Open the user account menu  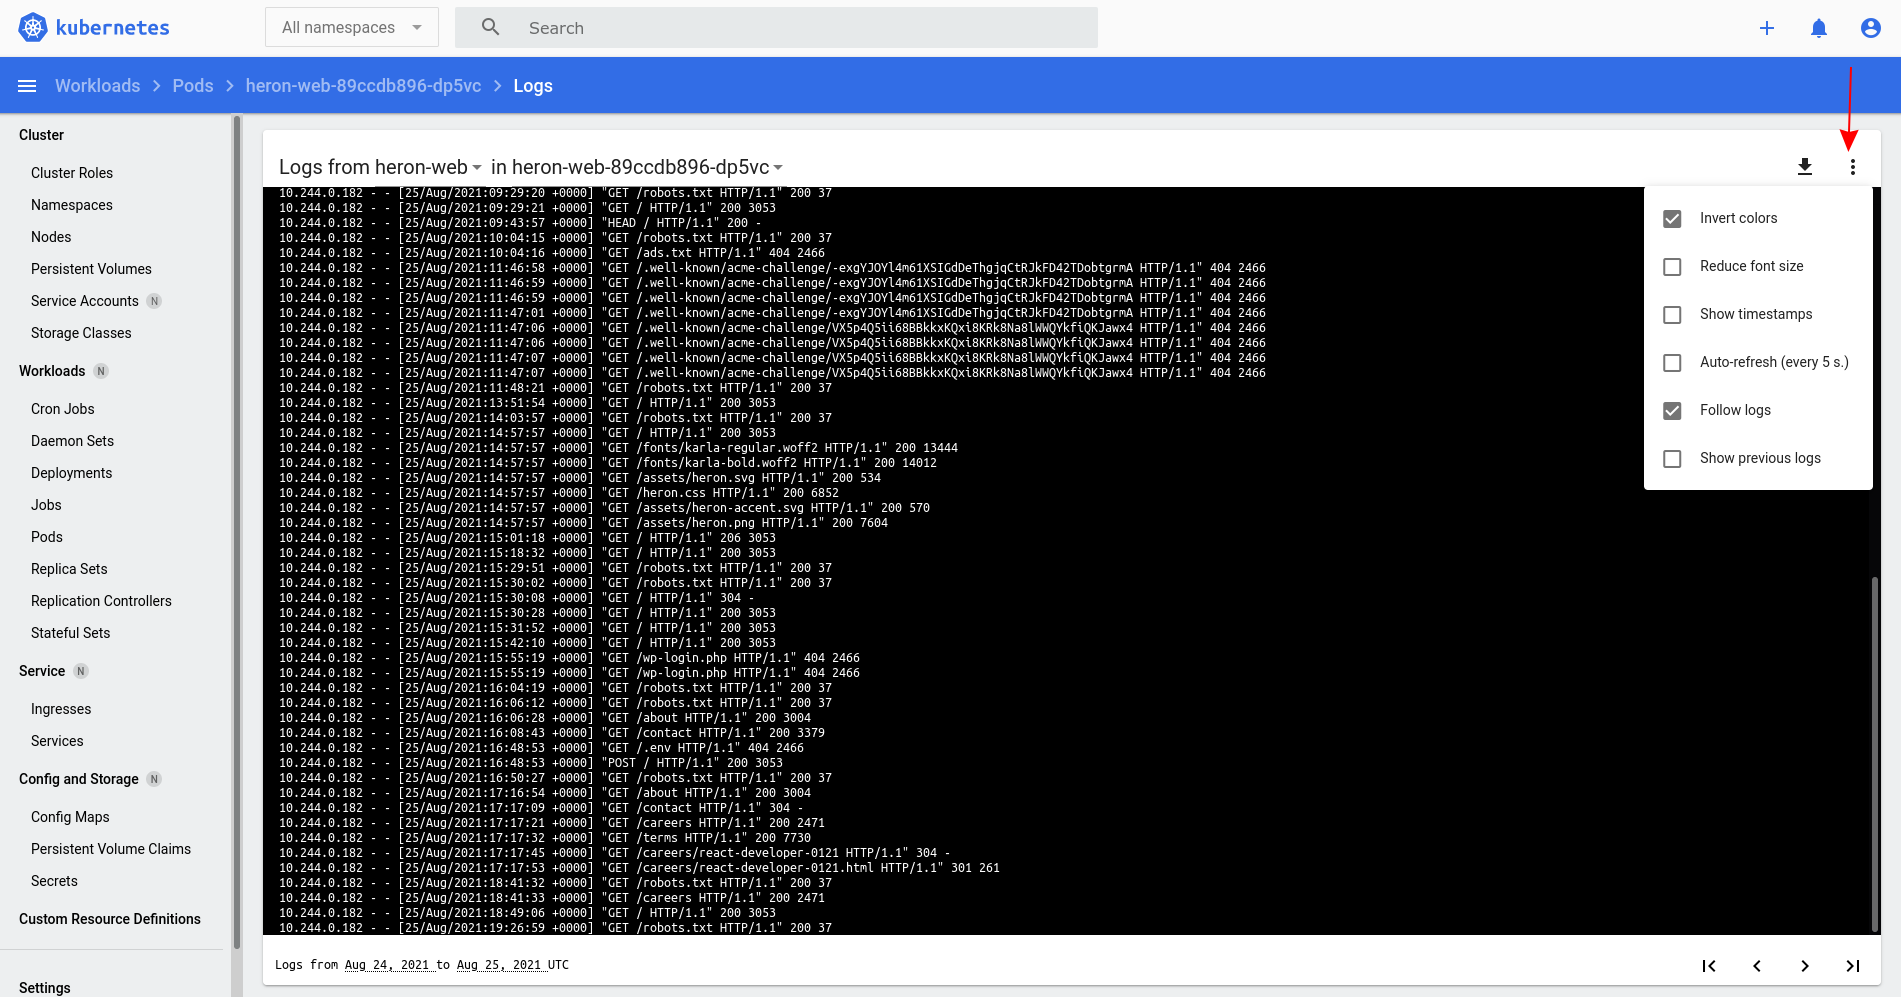point(1870,27)
